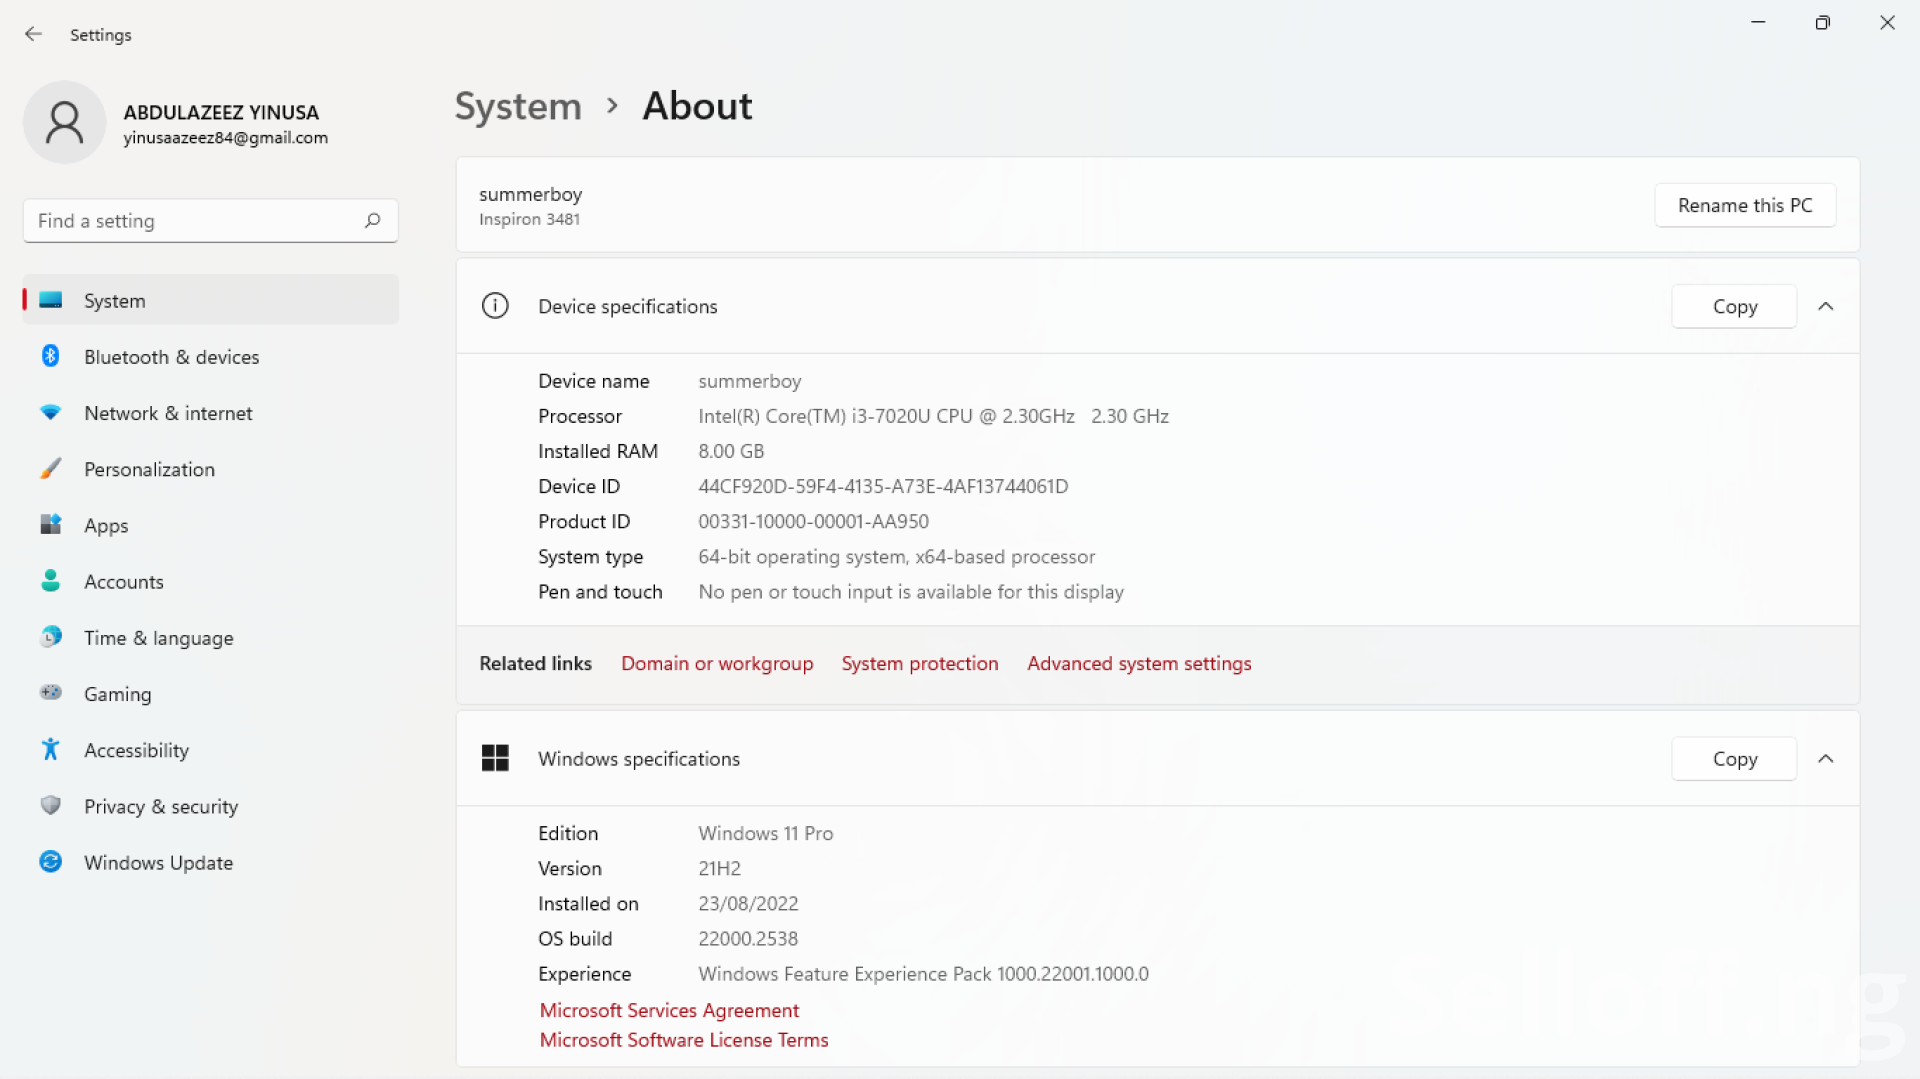This screenshot has width=1920, height=1079.
Task: Select System in the sidebar
Action: point(210,300)
